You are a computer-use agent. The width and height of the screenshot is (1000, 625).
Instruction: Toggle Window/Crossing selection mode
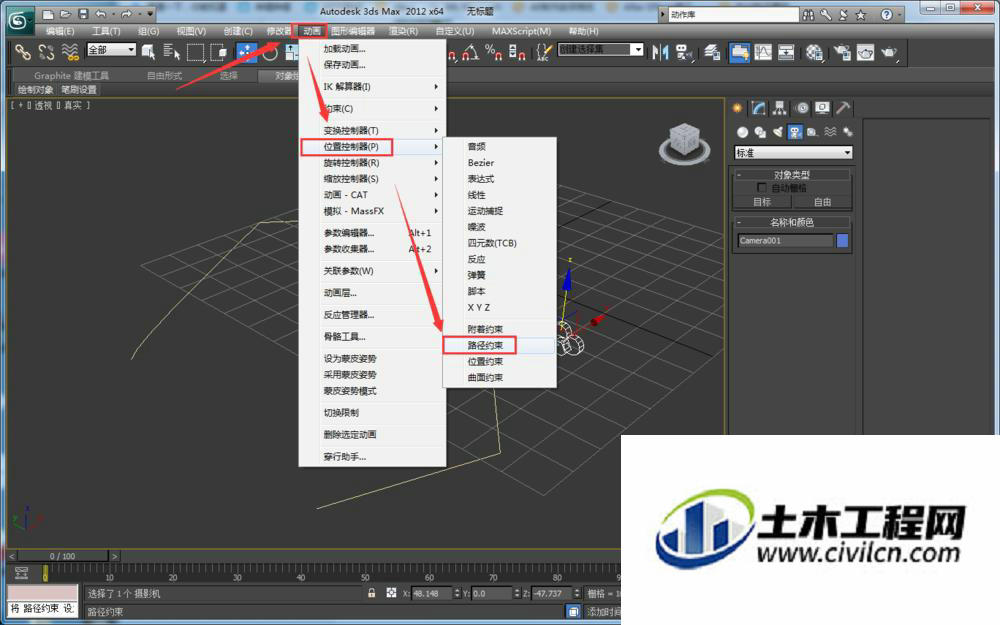219,52
